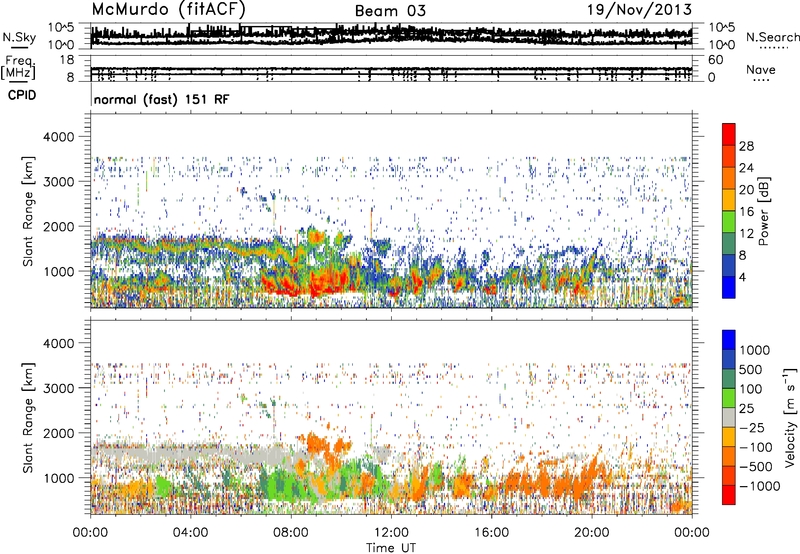Click the red bottom segment of the velocity colorbar
This screenshot has width=800, height=554.
(x=729, y=495)
